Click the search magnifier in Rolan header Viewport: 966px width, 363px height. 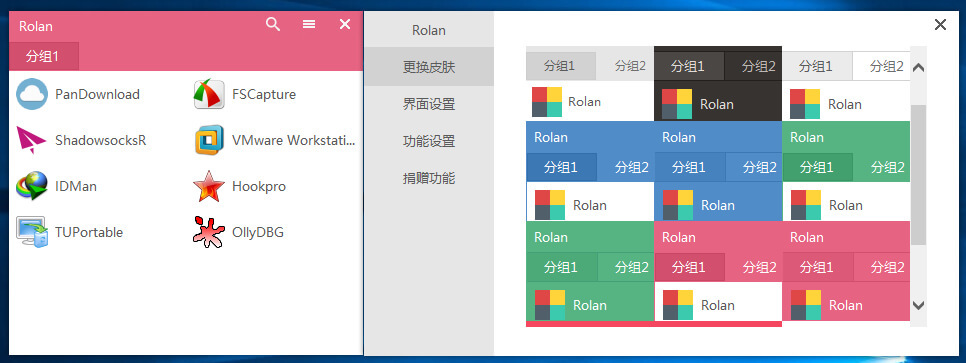click(x=273, y=25)
